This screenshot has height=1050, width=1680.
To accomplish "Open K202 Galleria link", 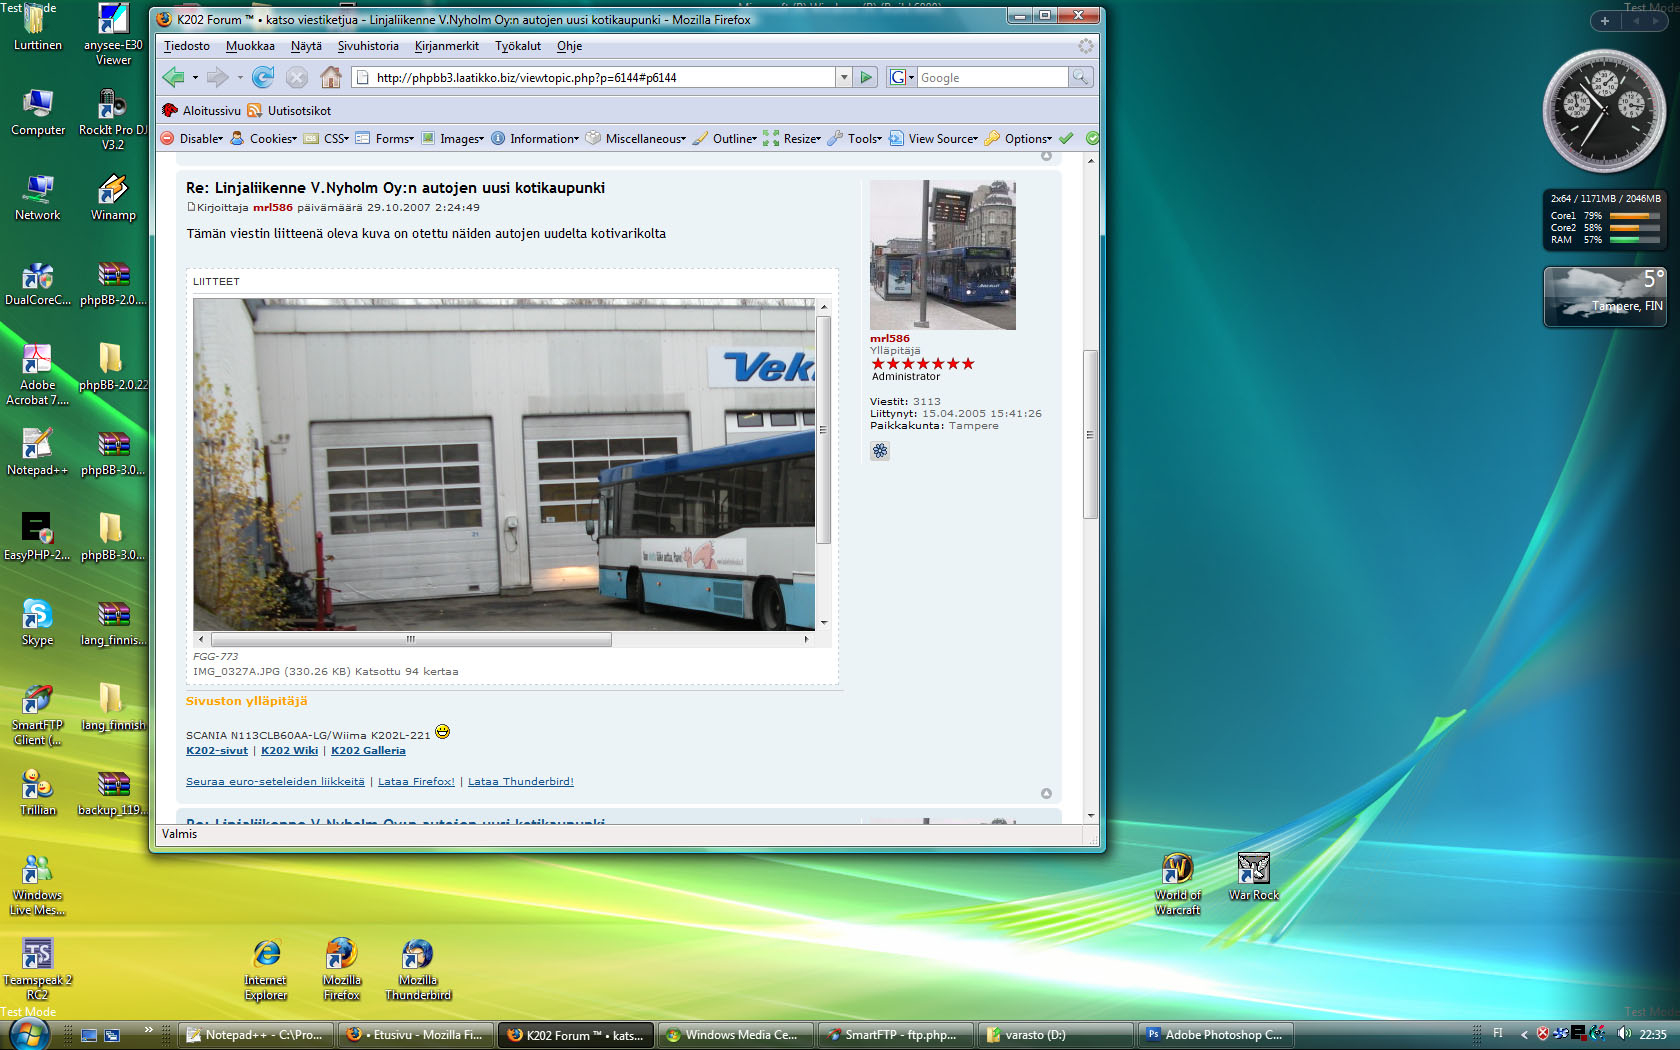I will [x=368, y=751].
